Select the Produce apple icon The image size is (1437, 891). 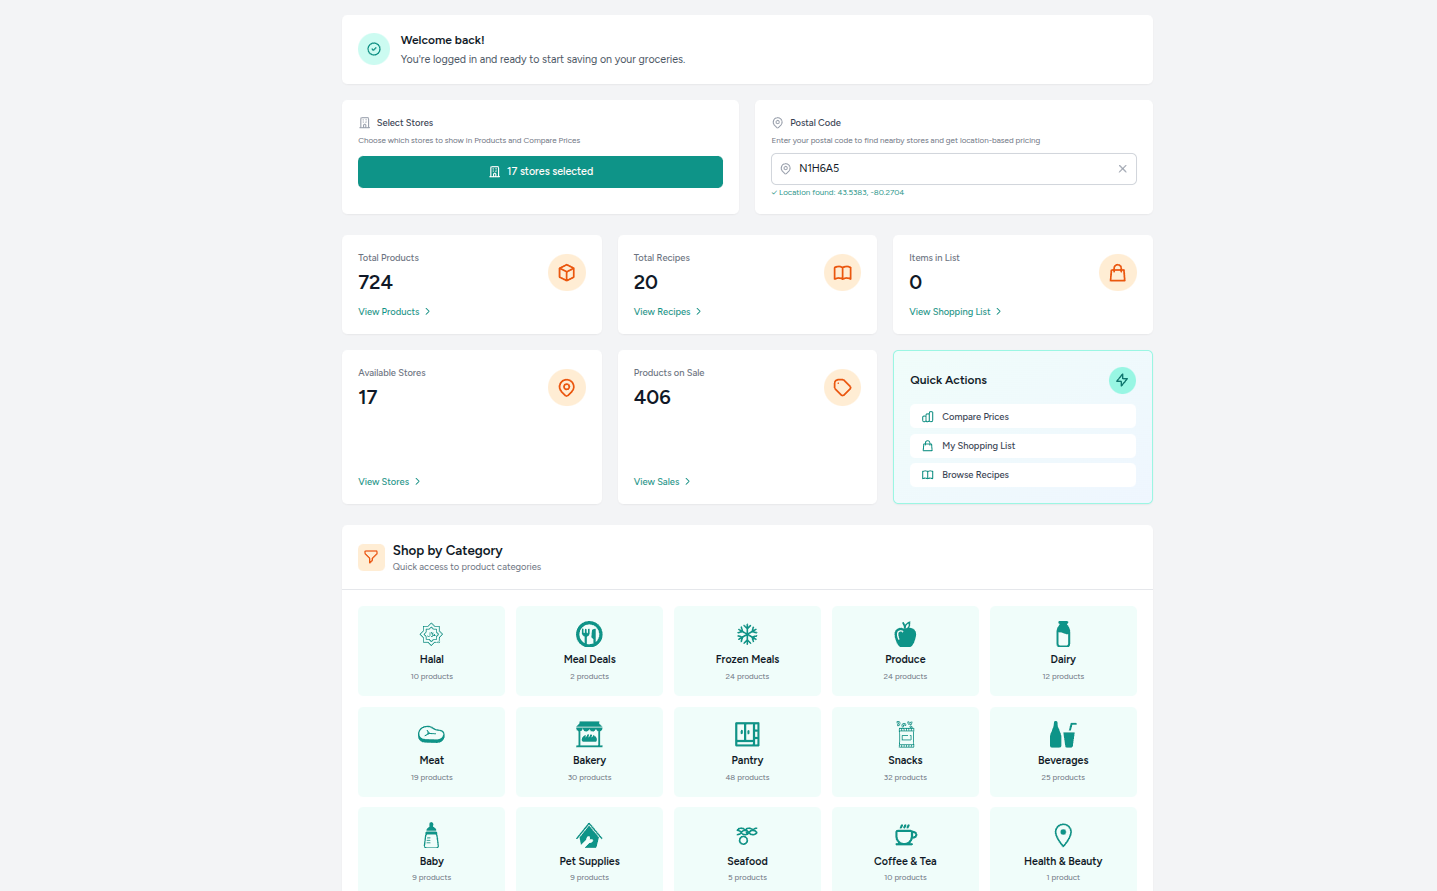pos(905,635)
